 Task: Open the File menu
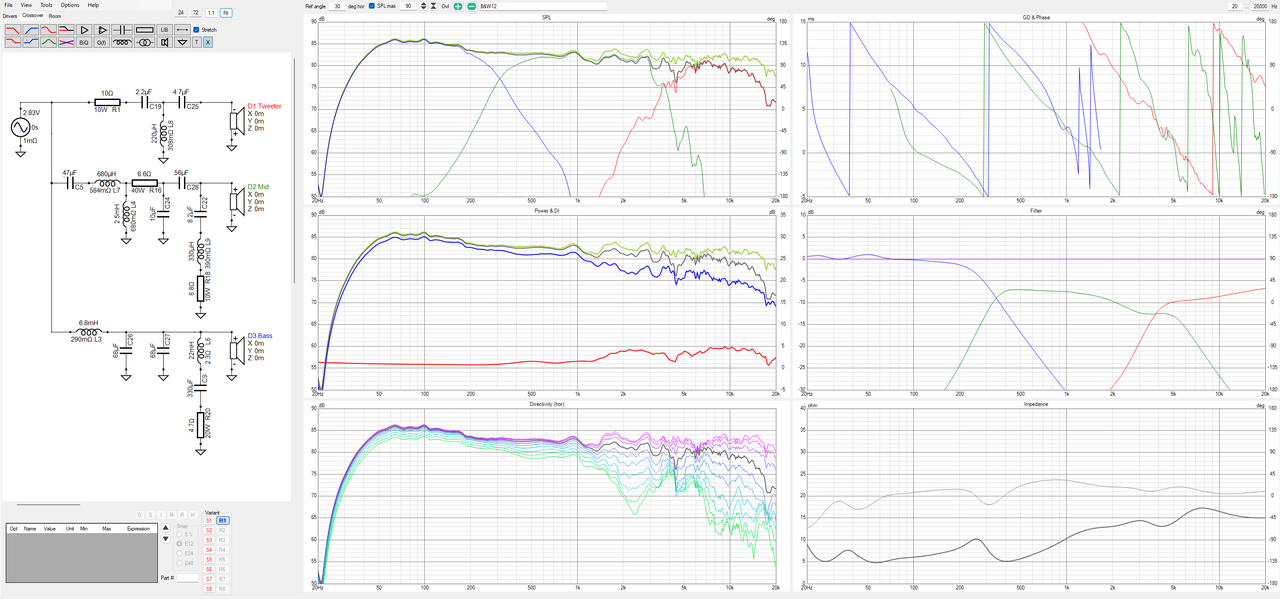click(x=8, y=5)
